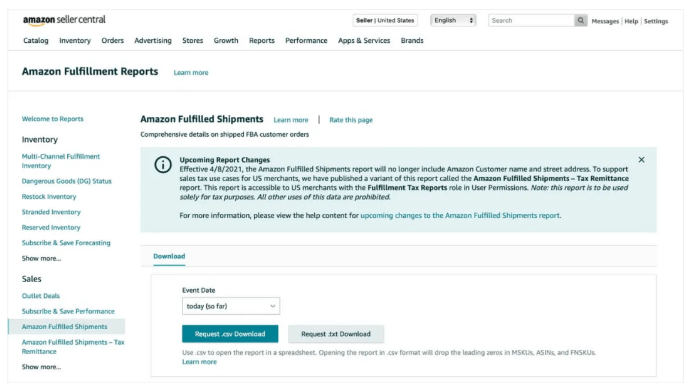This screenshot has height=383, width=693.
Task: Click Rate this page link
Action: tap(351, 120)
